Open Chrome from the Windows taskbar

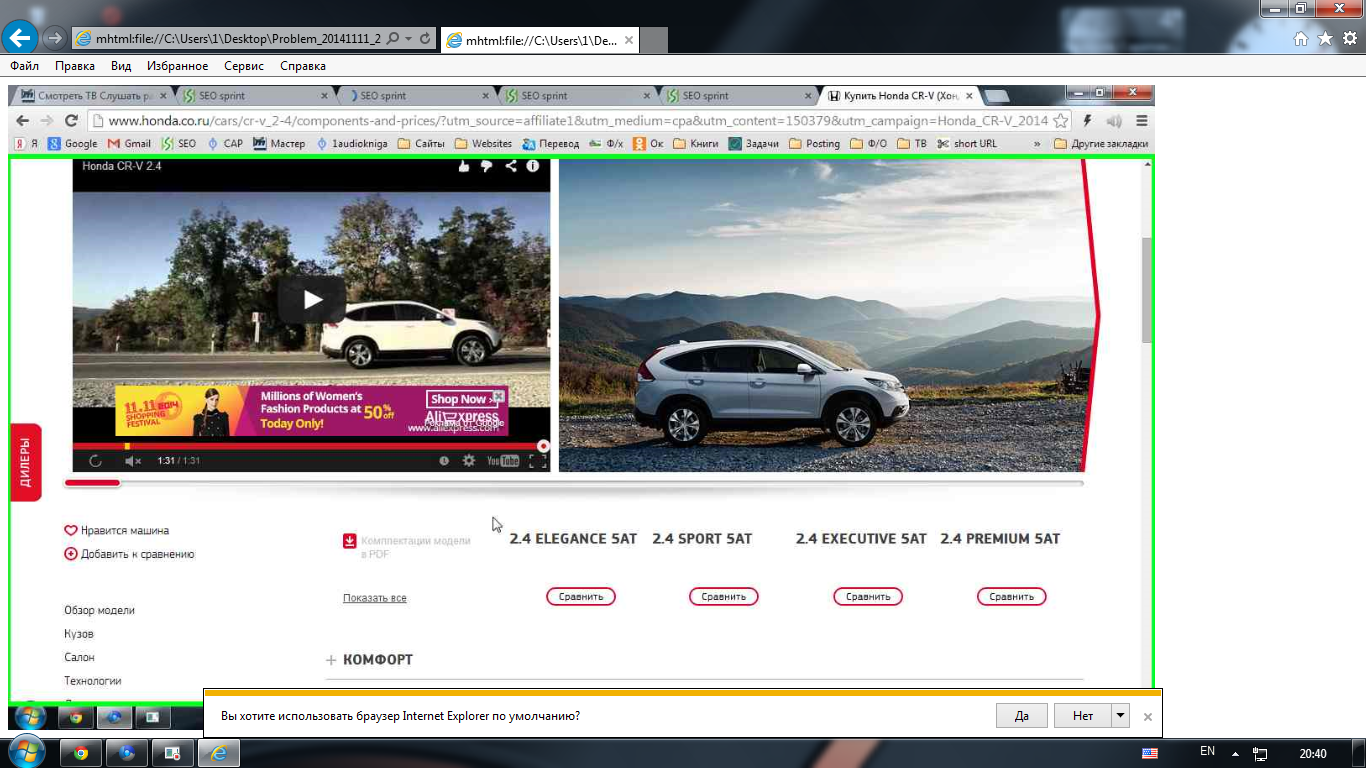[x=81, y=752]
